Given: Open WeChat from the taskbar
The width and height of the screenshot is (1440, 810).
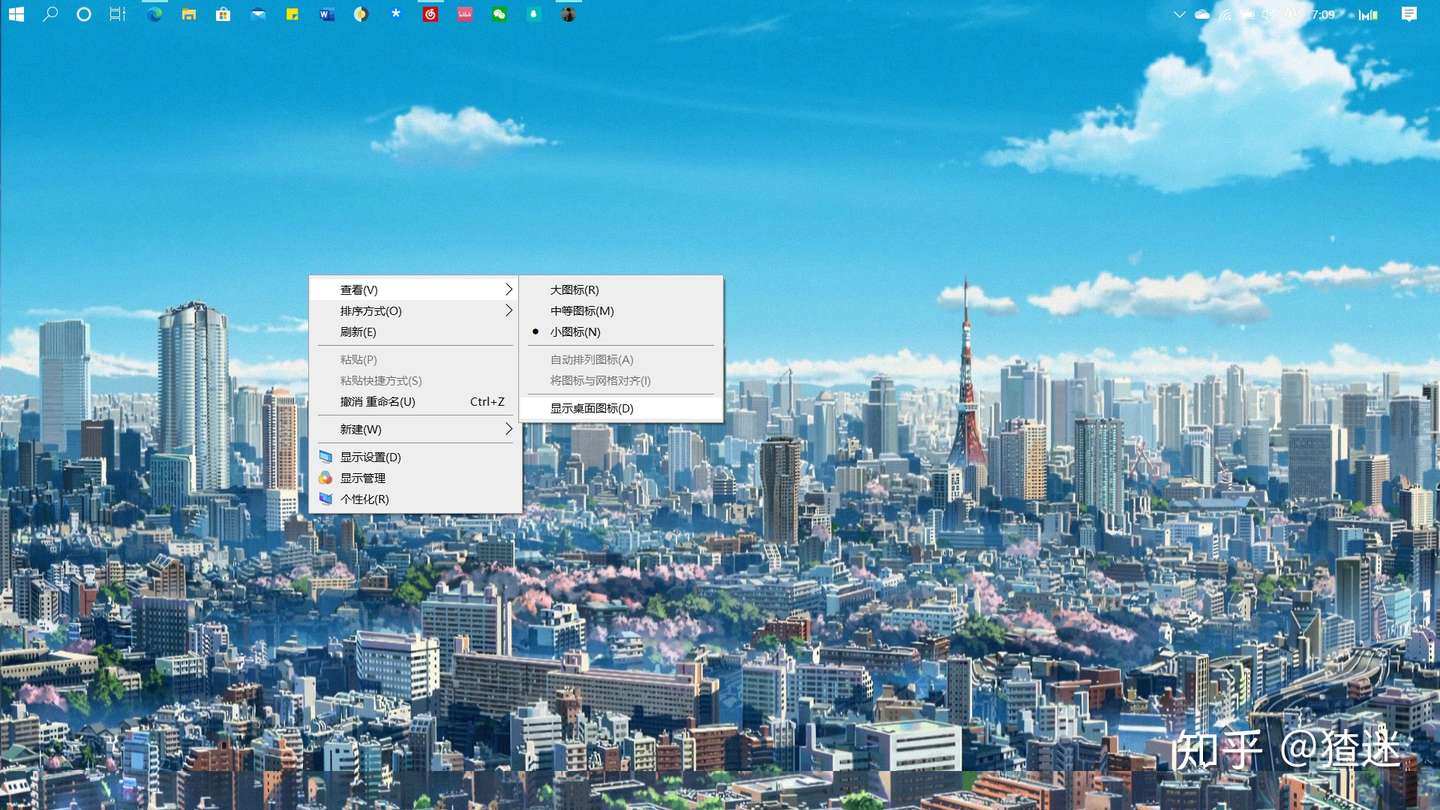Looking at the screenshot, I should coord(499,14).
